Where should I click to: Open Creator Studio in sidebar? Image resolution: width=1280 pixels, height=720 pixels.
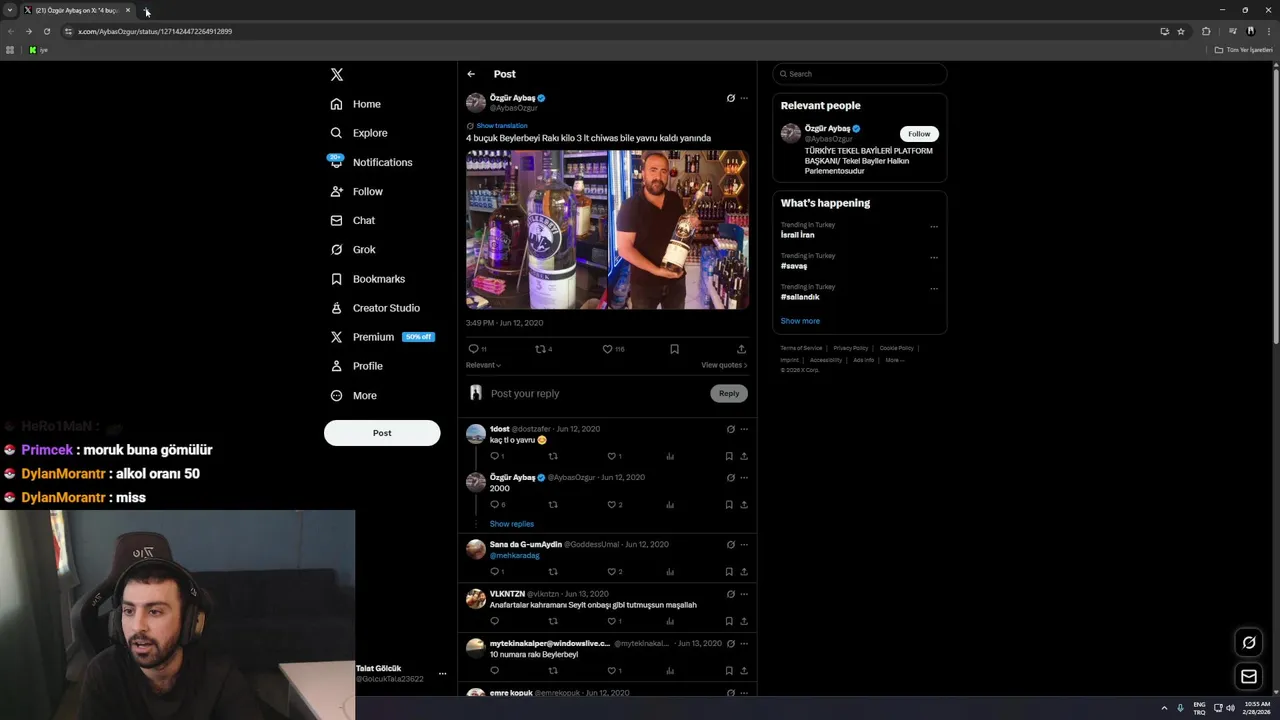click(375, 308)
